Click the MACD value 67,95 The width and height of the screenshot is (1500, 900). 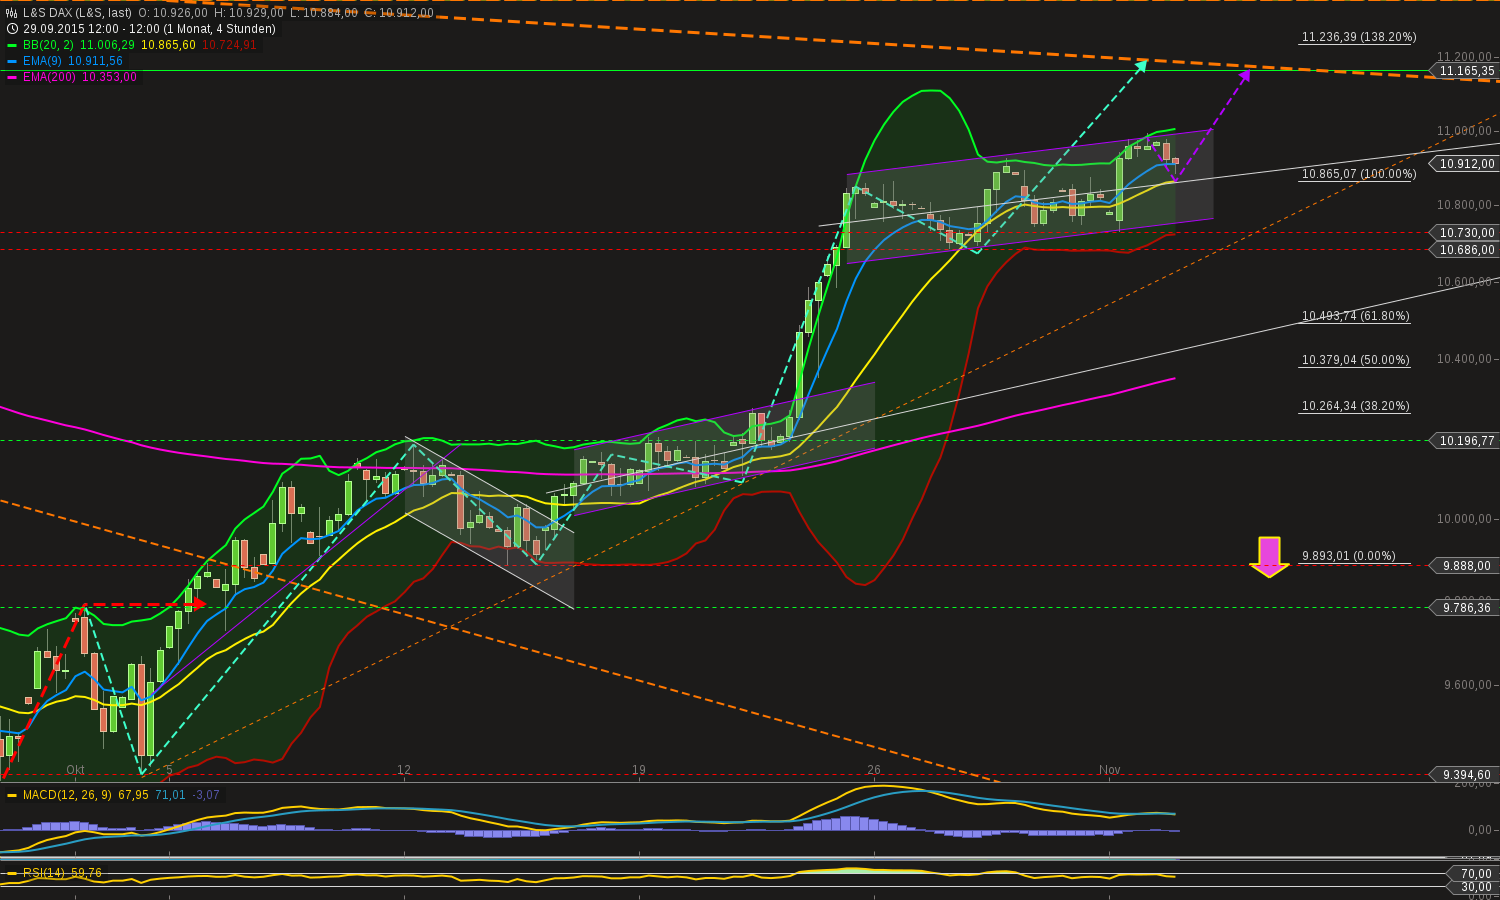coord(134,795)
